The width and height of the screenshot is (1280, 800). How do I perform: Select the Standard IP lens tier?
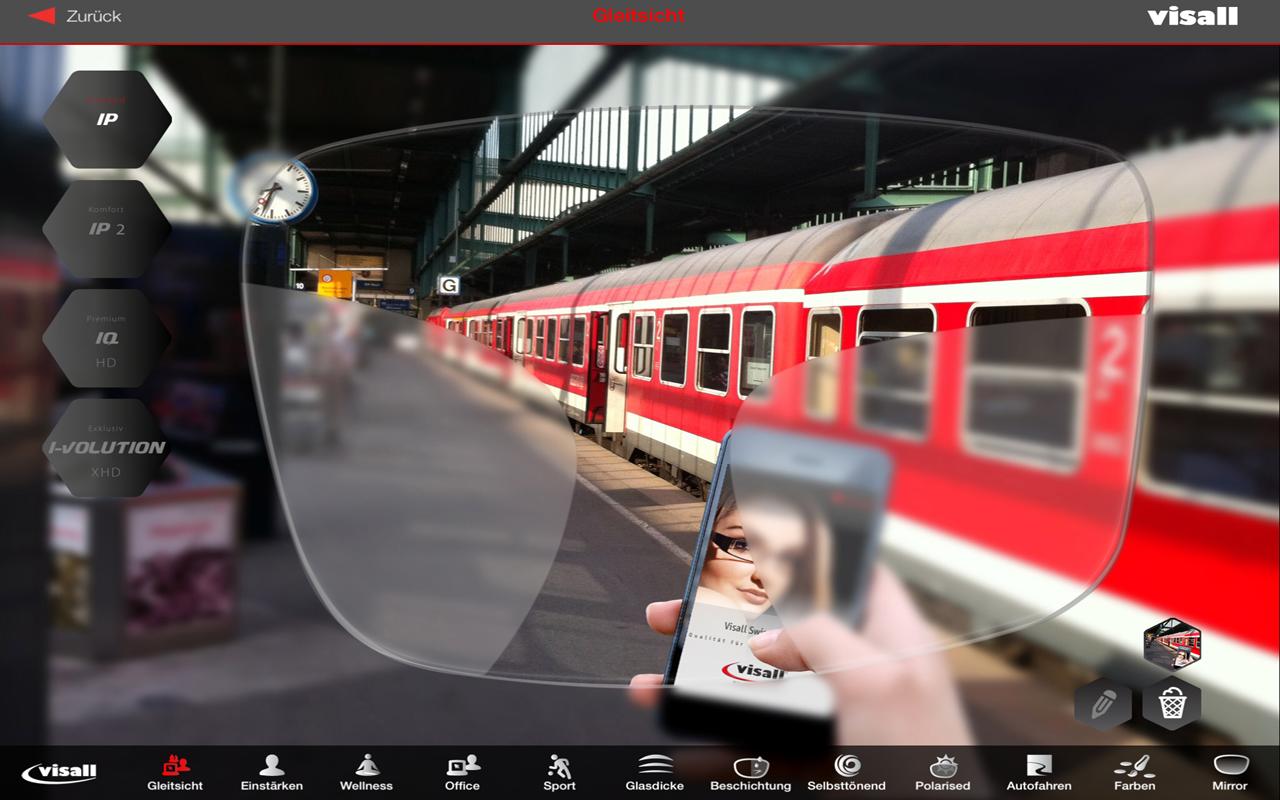tap(106, 120)
